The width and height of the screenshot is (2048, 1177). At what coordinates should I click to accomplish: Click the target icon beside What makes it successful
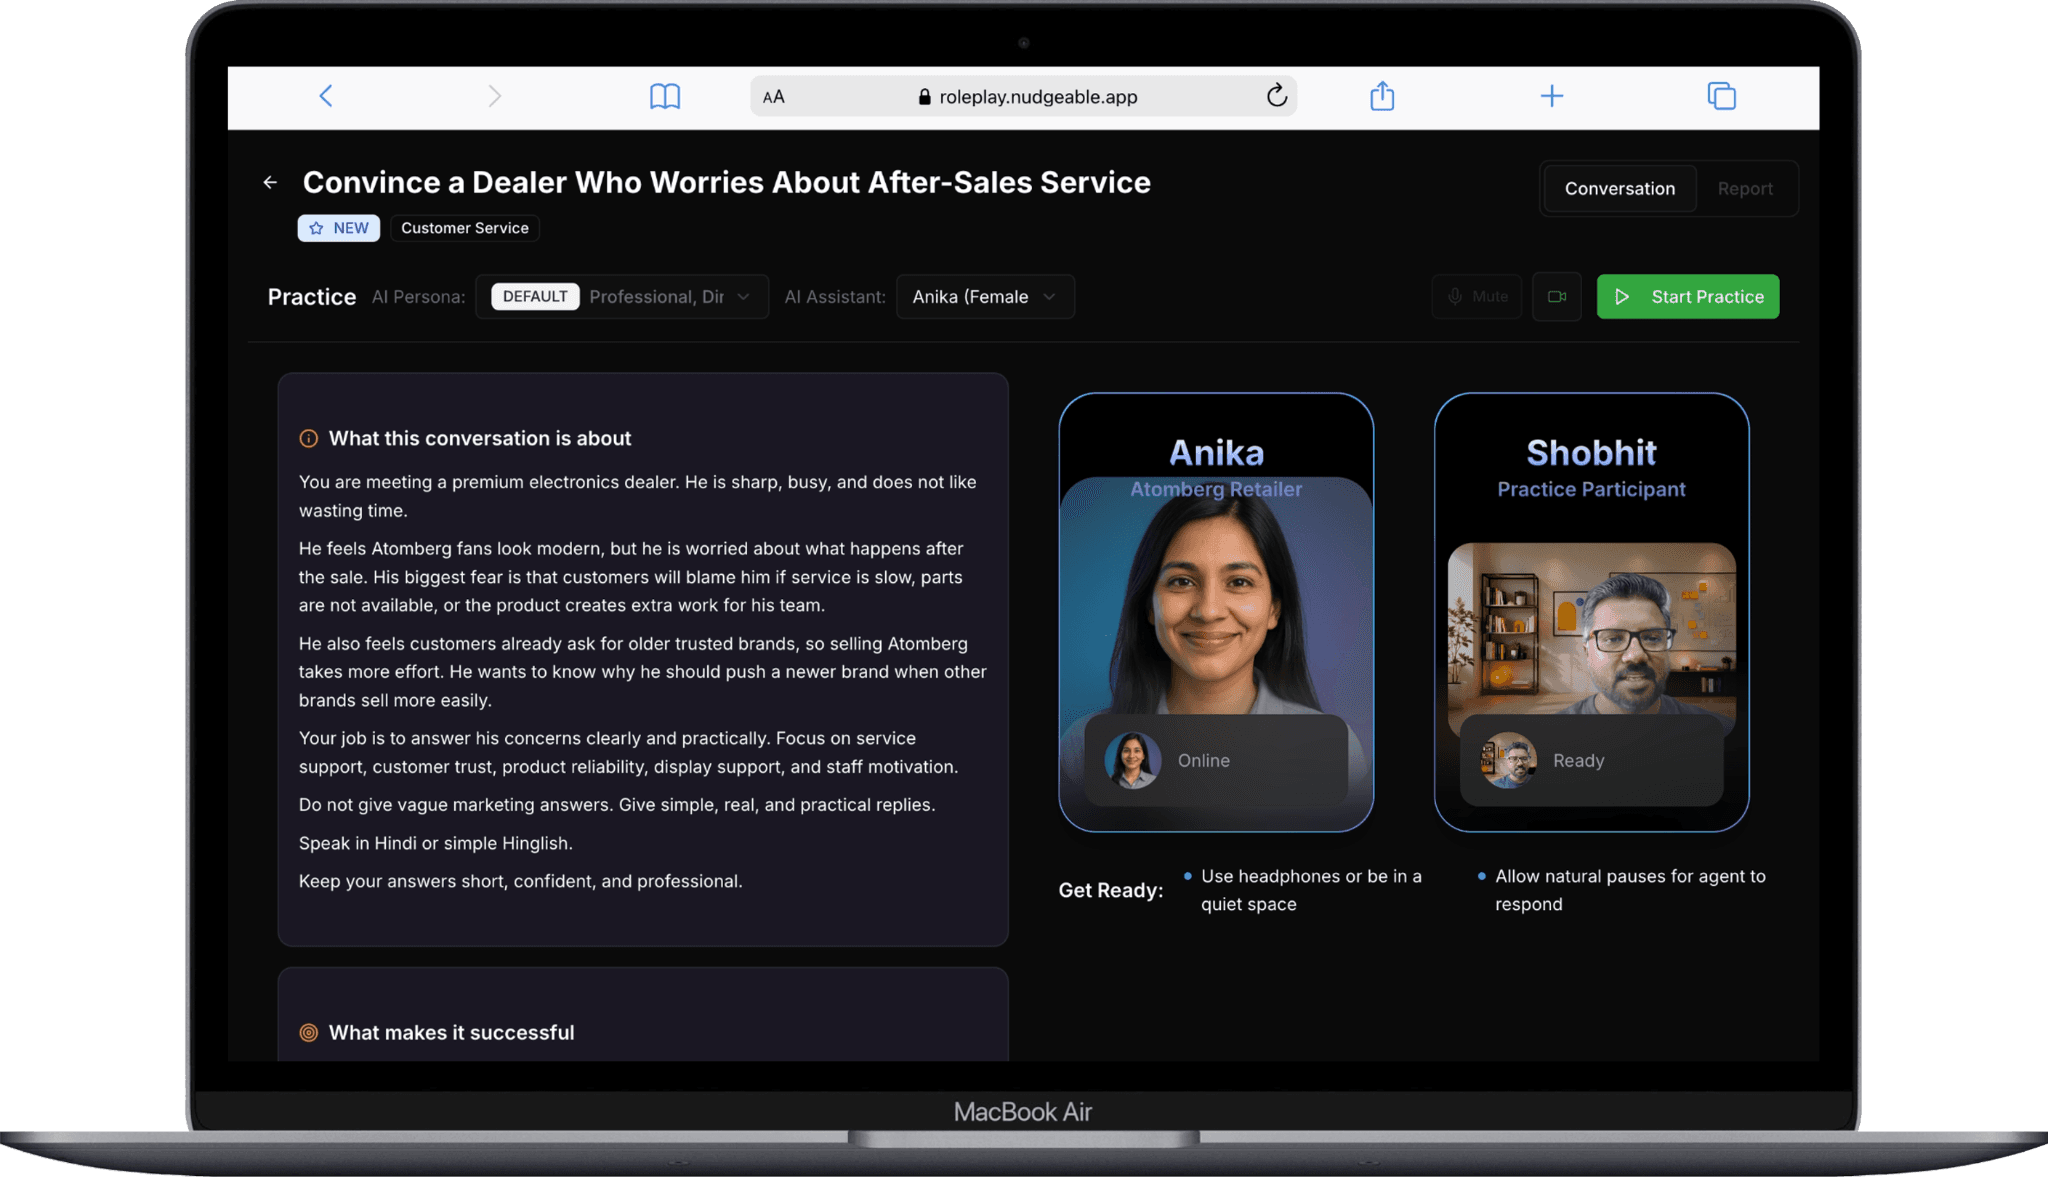(x=309, y=1033)
